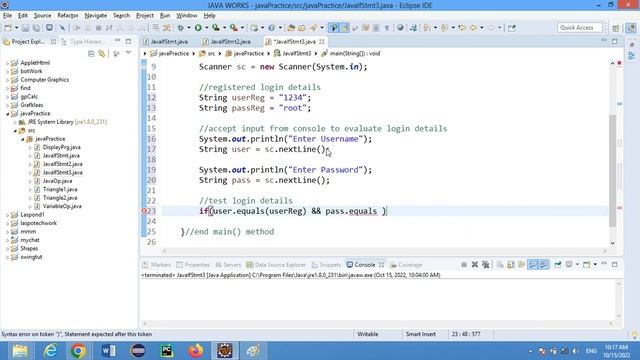This screenshot has width=640, height=360.
Task: Click the editor scroll down arrow
Action: tap(613, 243)
